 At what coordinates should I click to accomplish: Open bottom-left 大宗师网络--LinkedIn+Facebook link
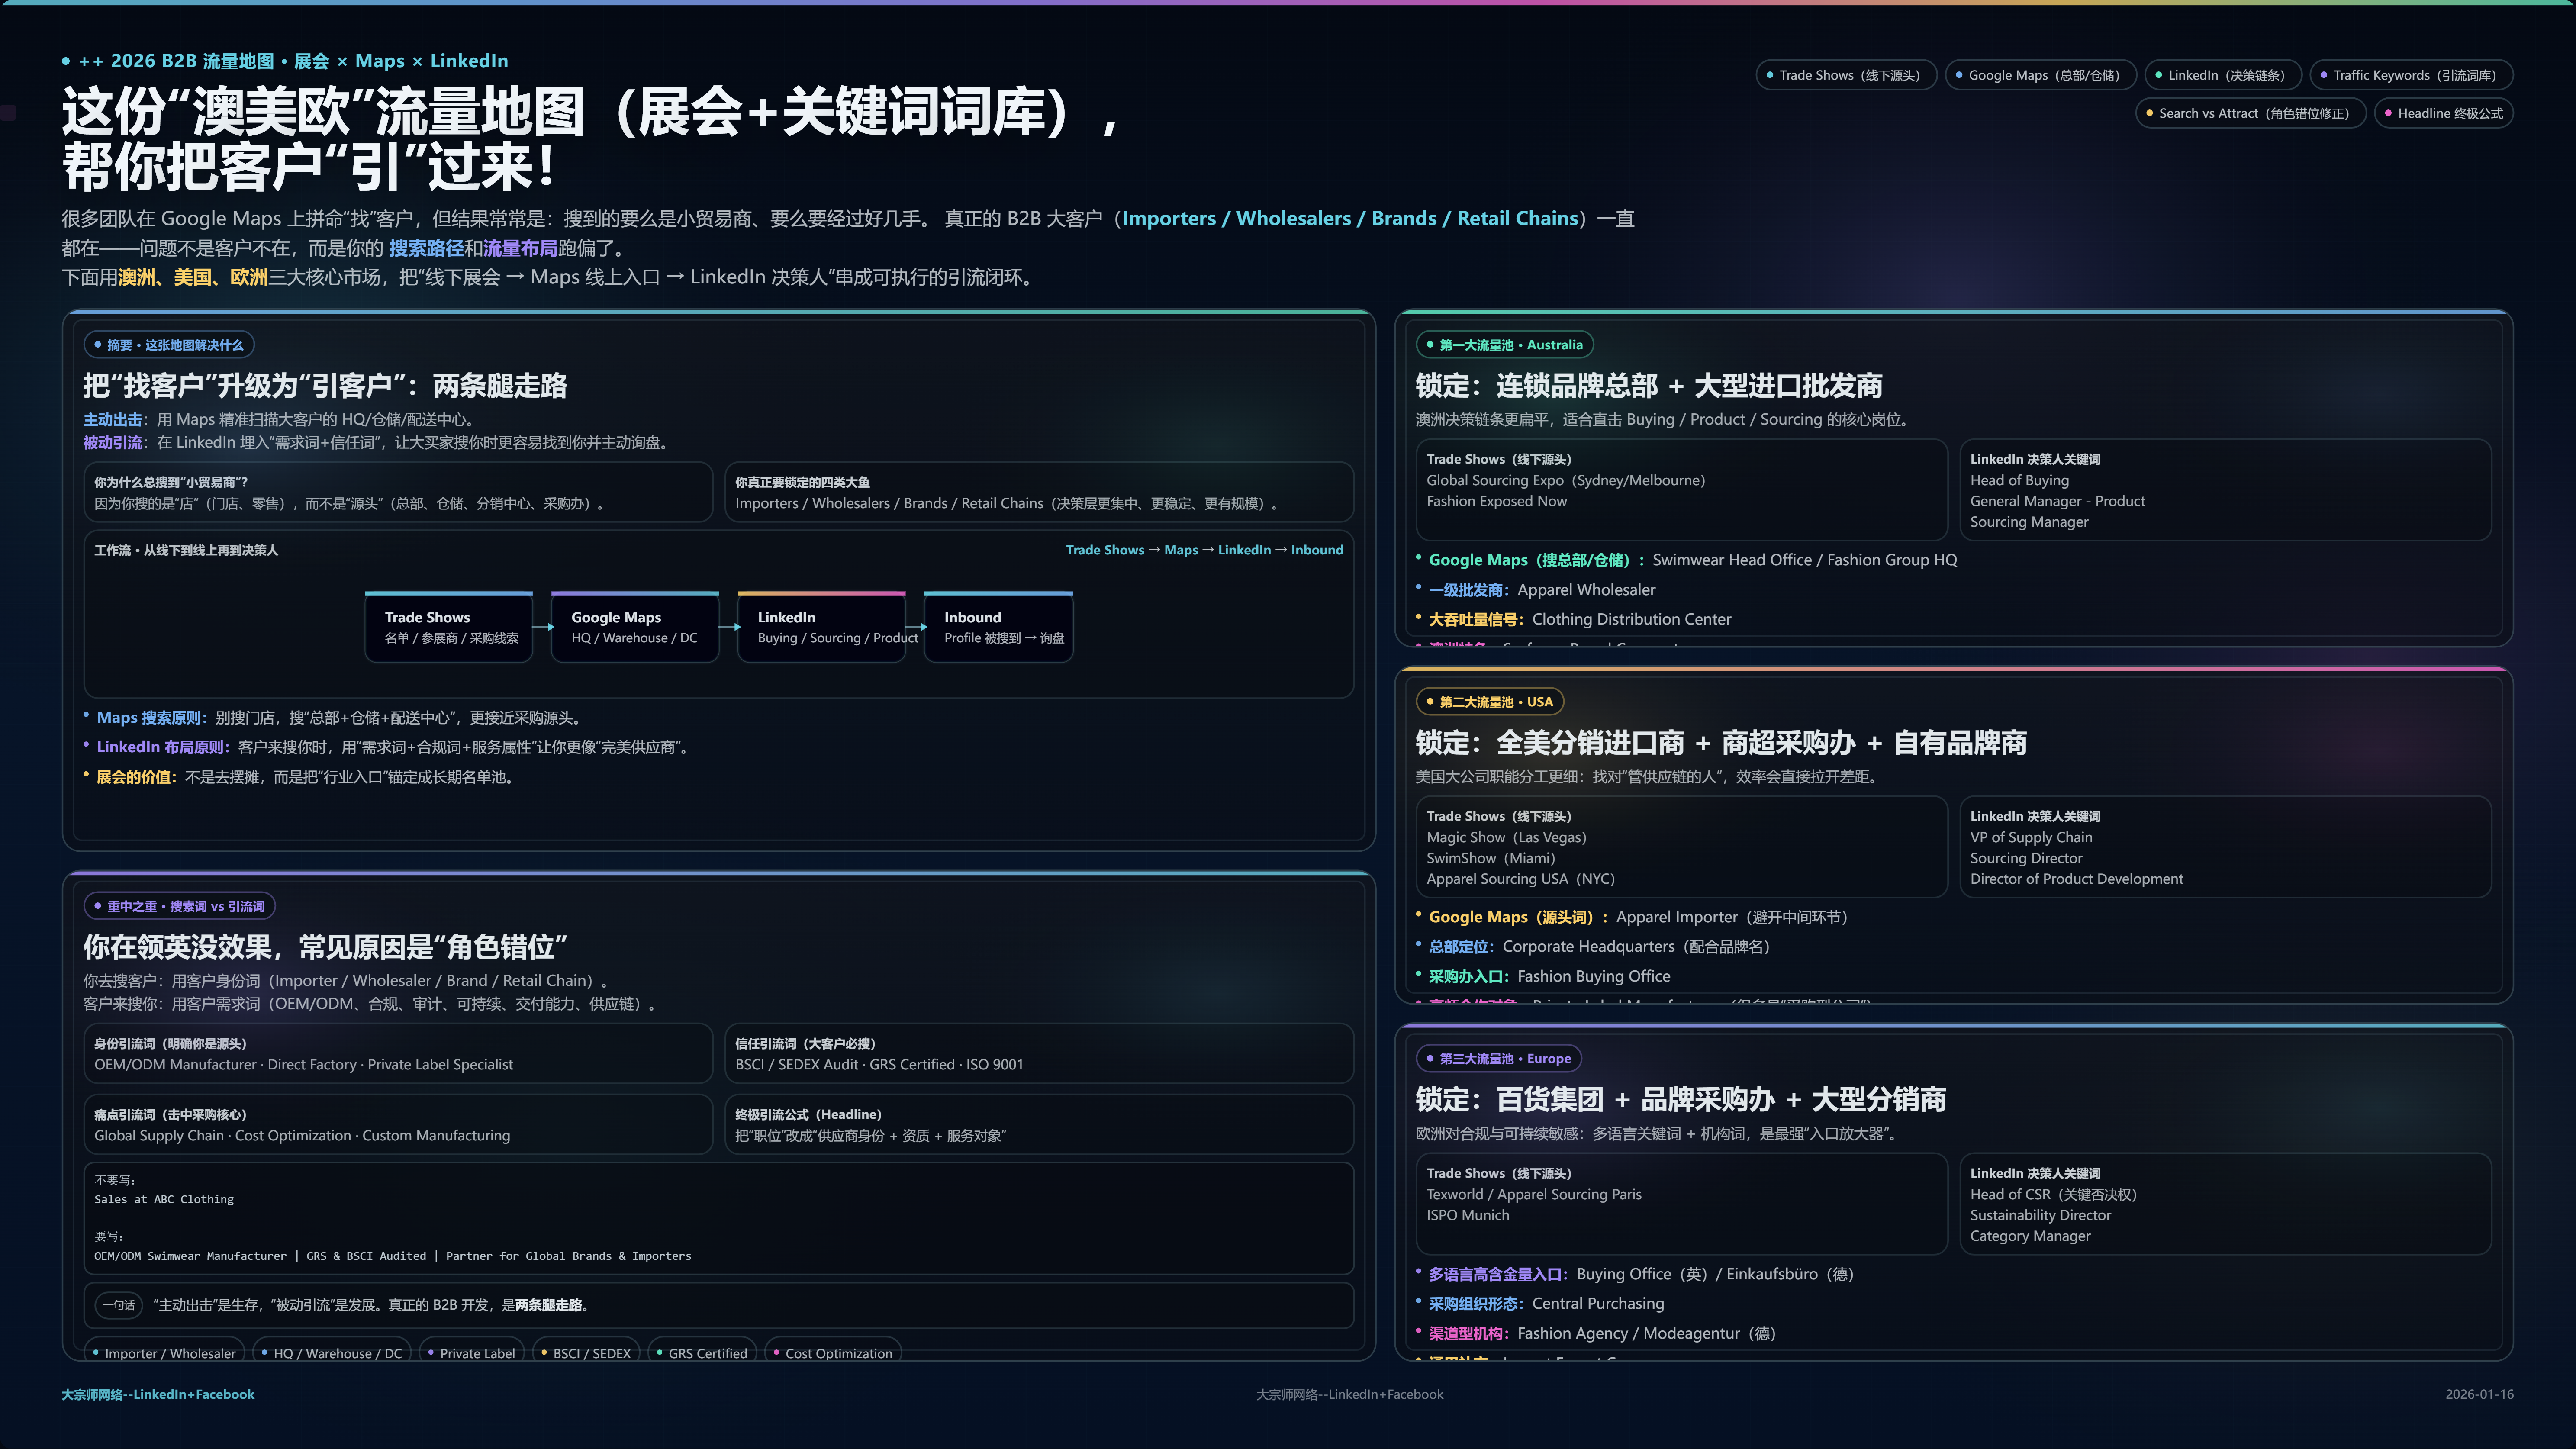158,1394
